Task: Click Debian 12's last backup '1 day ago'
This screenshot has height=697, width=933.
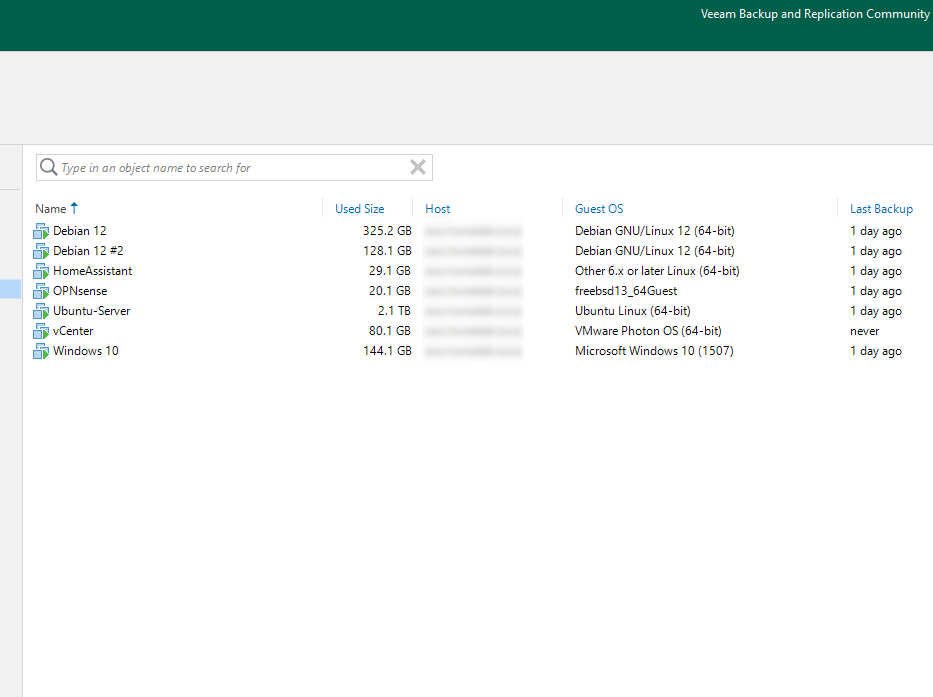Action: pos(876,231)
